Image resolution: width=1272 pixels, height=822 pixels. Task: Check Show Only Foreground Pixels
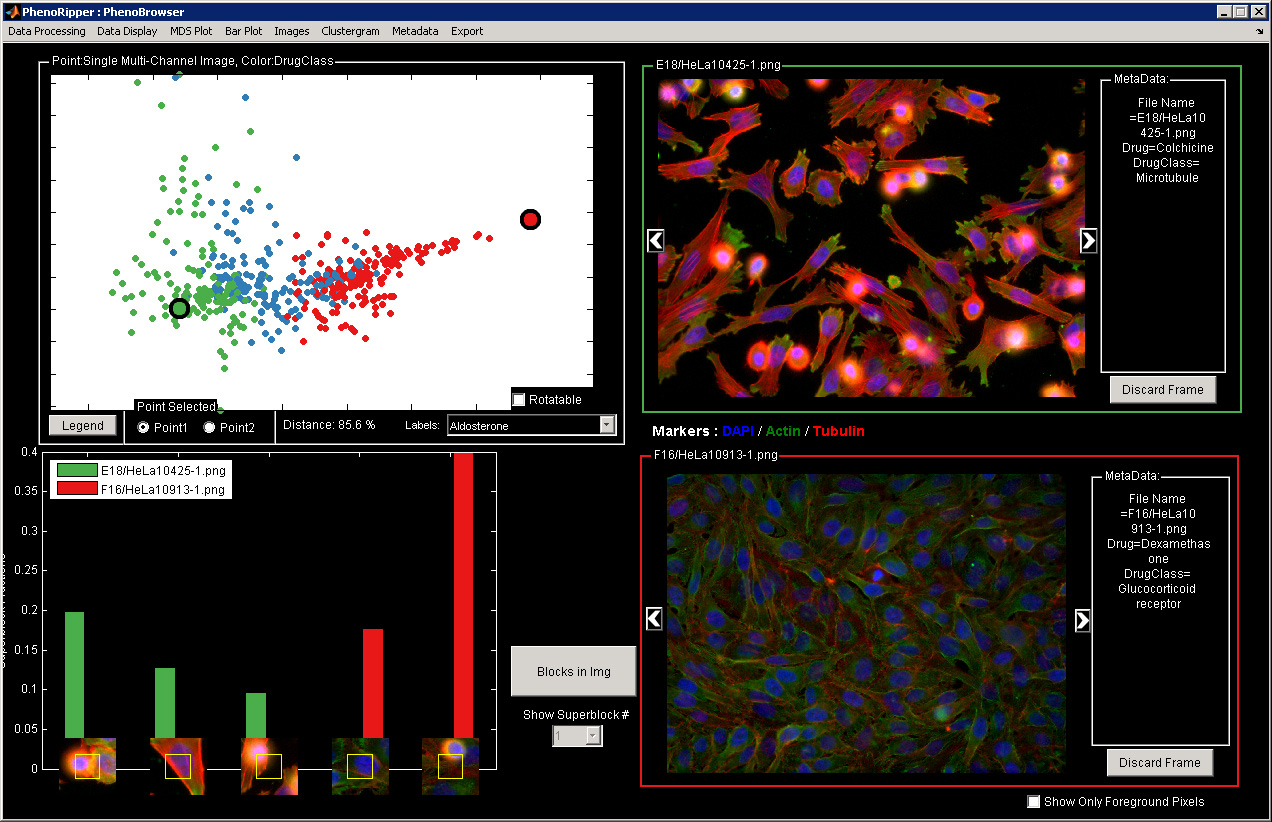(x=1034, y=801)
